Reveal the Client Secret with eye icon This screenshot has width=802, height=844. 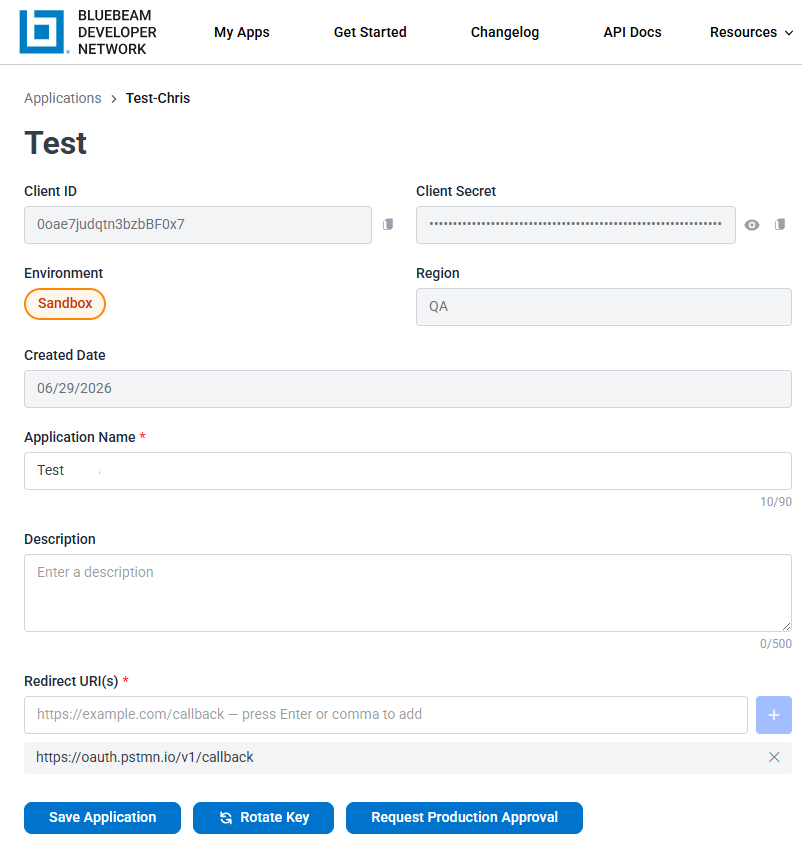pos(752,225)
